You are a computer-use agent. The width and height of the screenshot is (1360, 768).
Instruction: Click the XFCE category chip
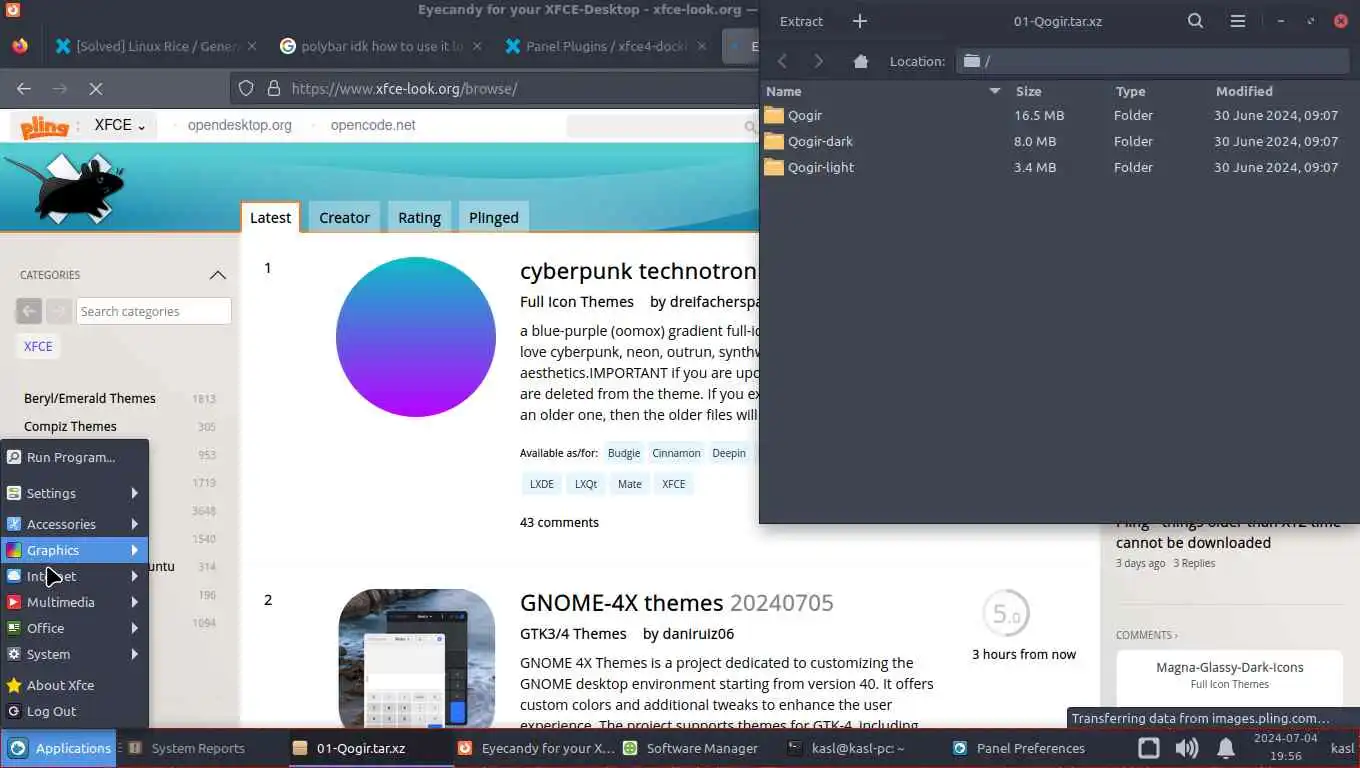38,346
